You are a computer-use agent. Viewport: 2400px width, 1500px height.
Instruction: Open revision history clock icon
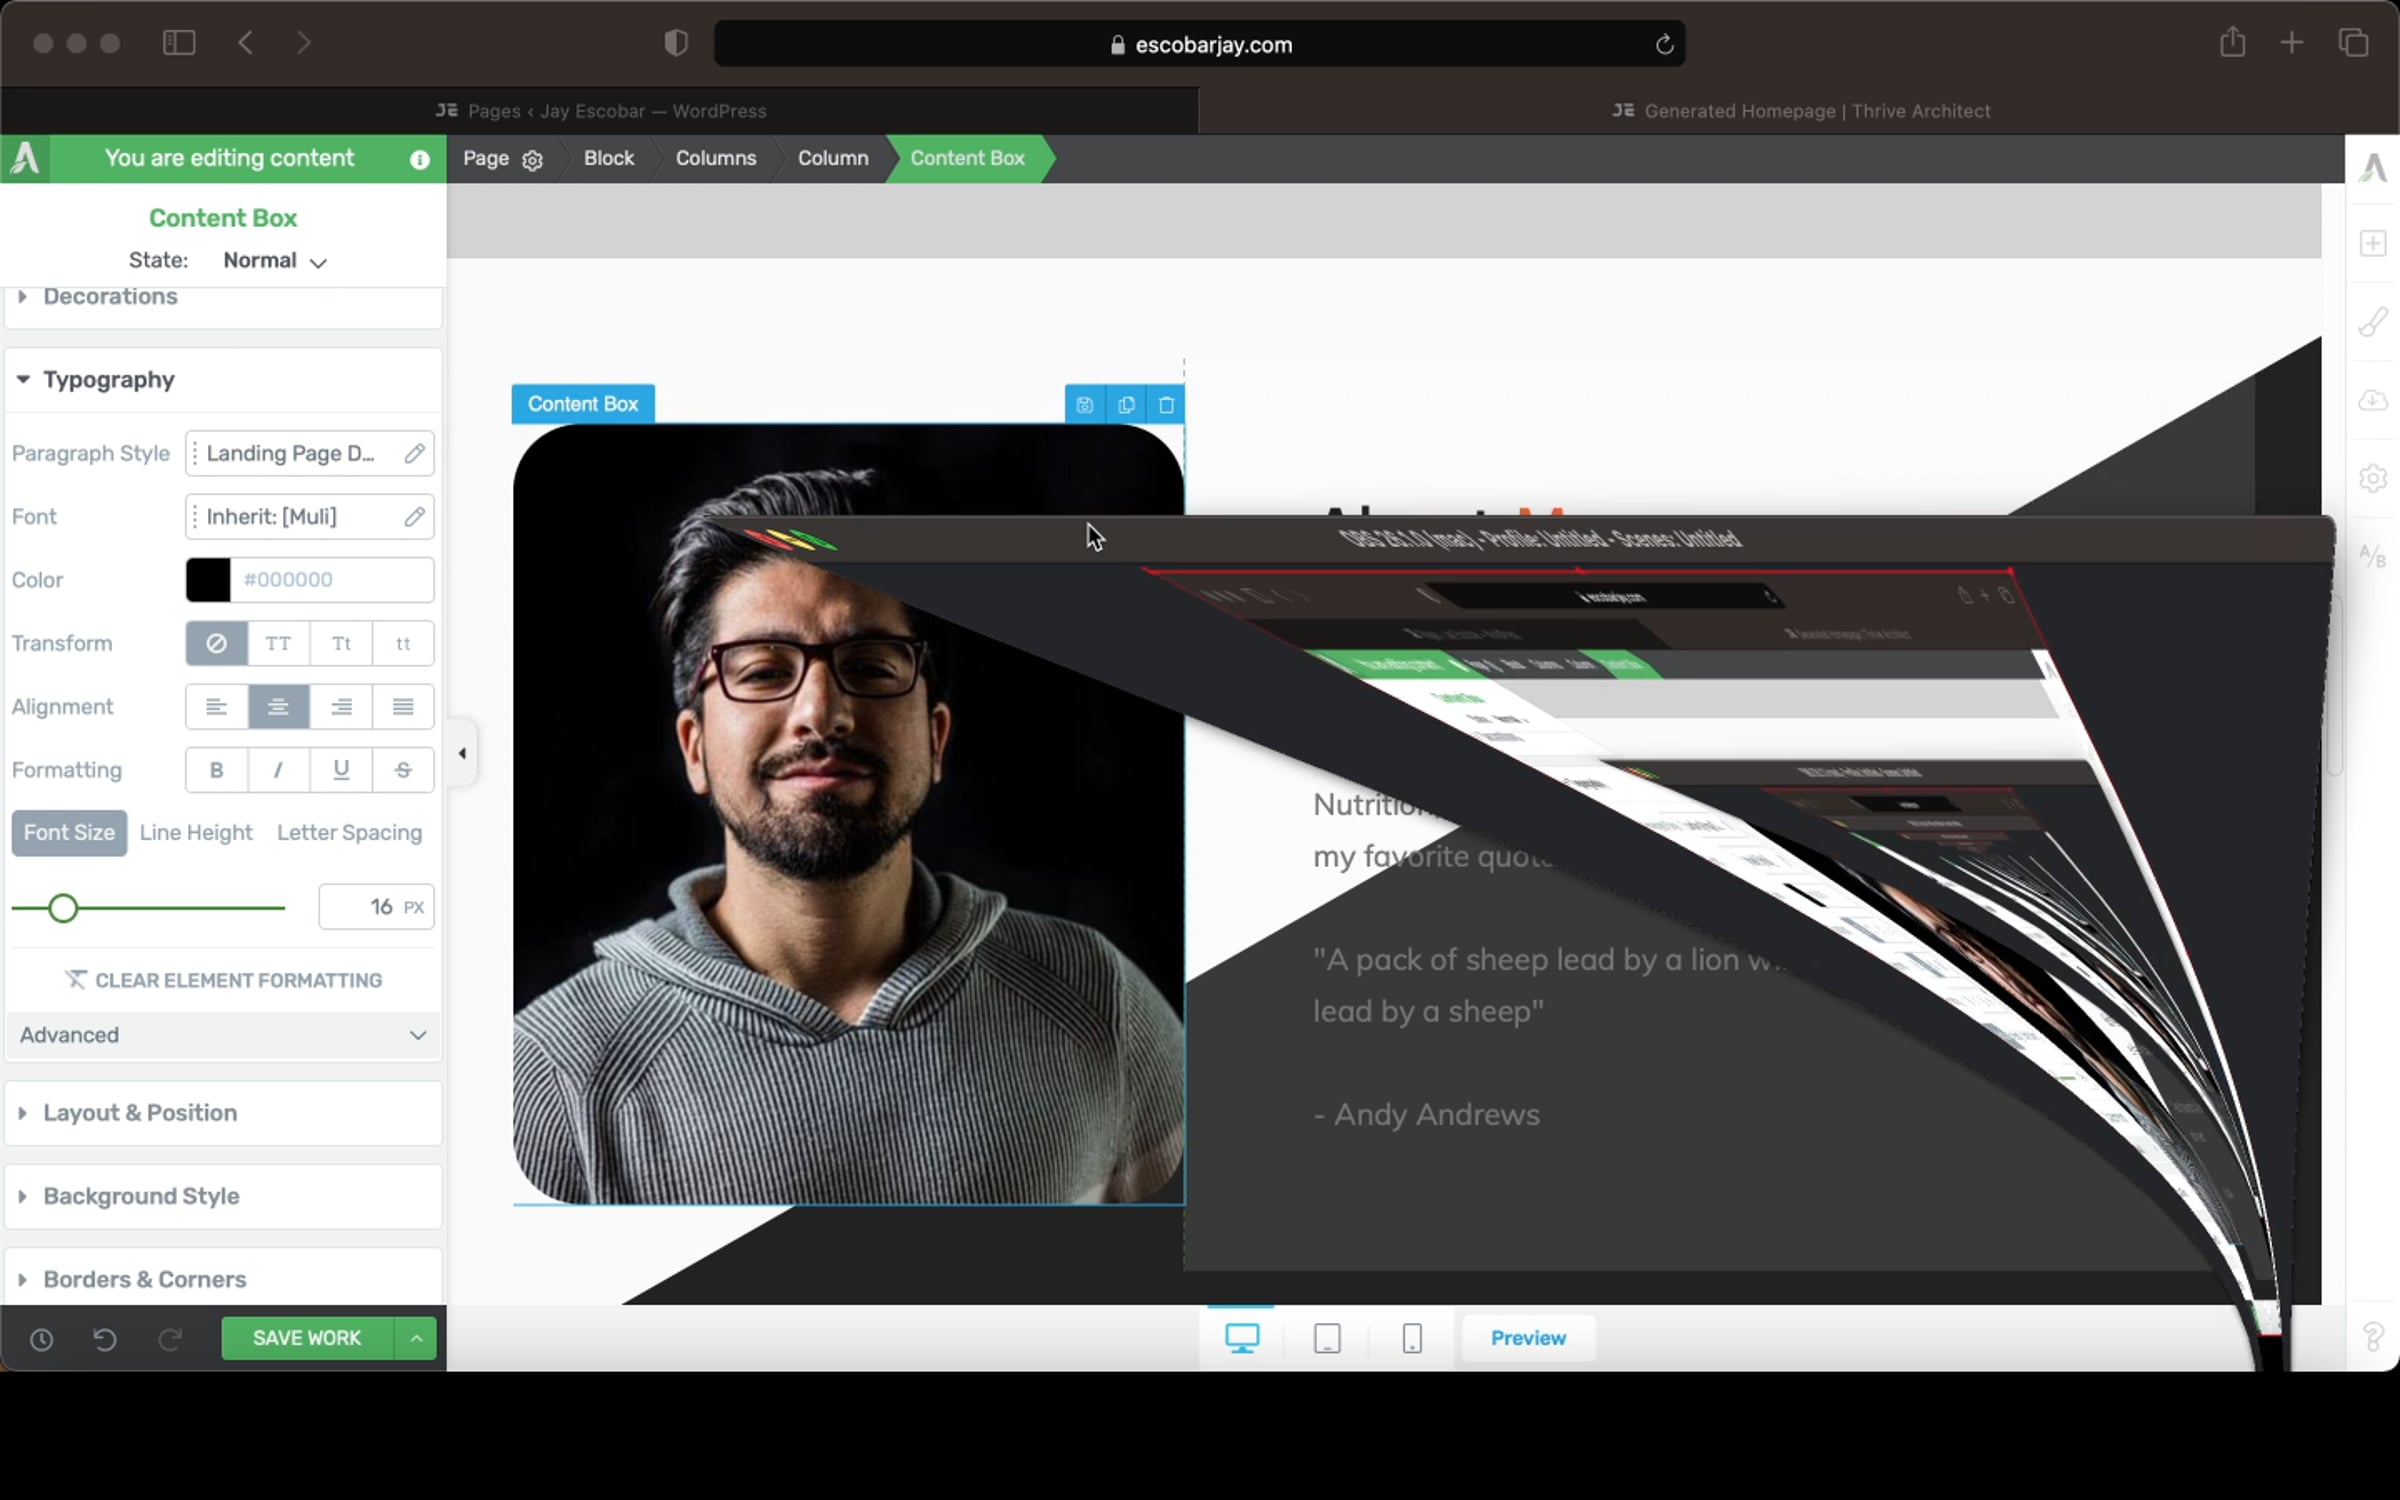tap(41, 1339)
